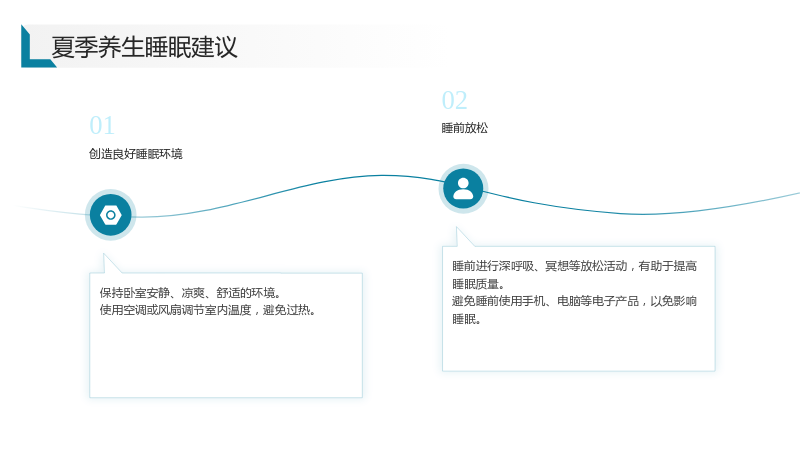
Task: Click the hexagon nut icon circle
Action: tap(111, 215)
